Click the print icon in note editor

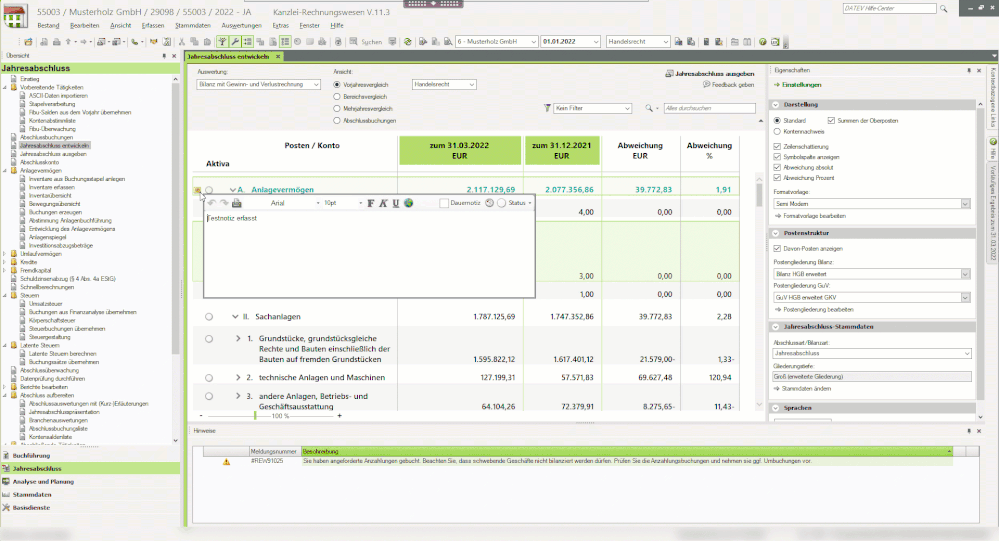pos(237,203)
